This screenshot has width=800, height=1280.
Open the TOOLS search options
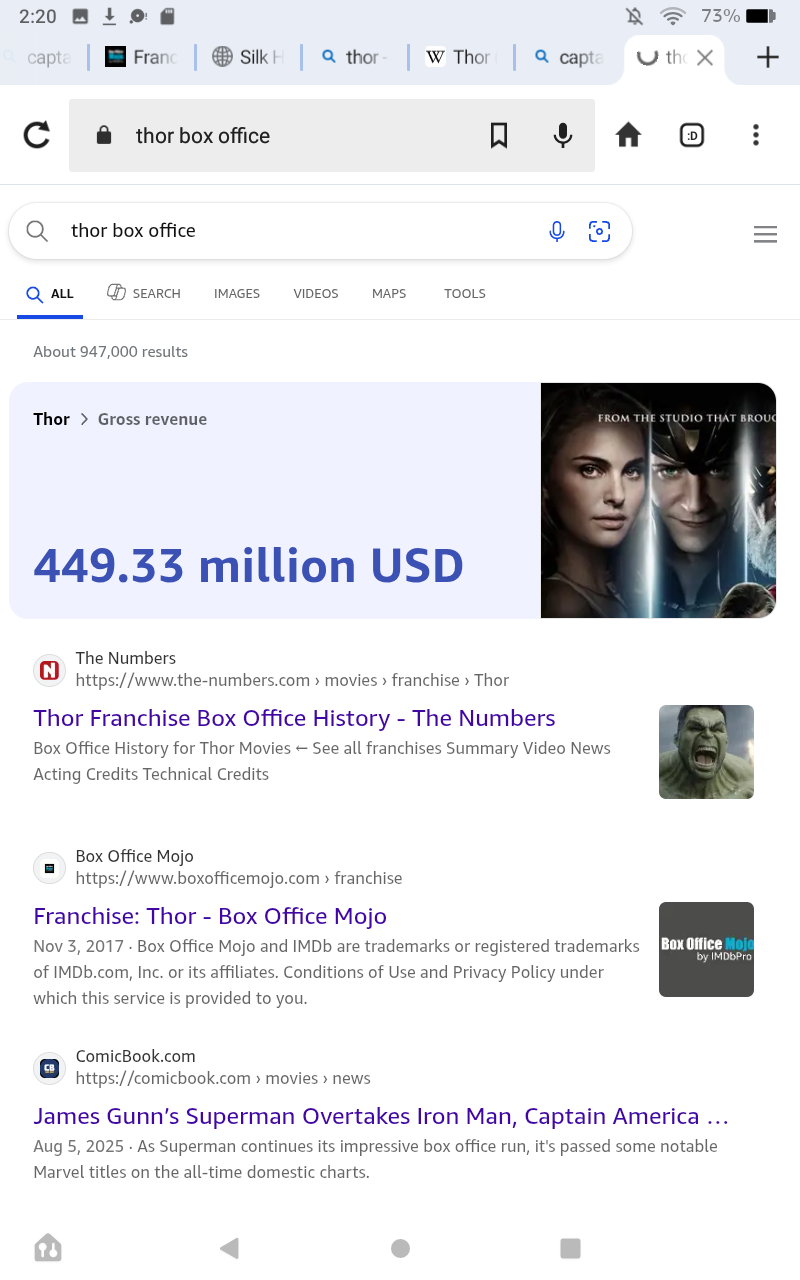(465, 294)
